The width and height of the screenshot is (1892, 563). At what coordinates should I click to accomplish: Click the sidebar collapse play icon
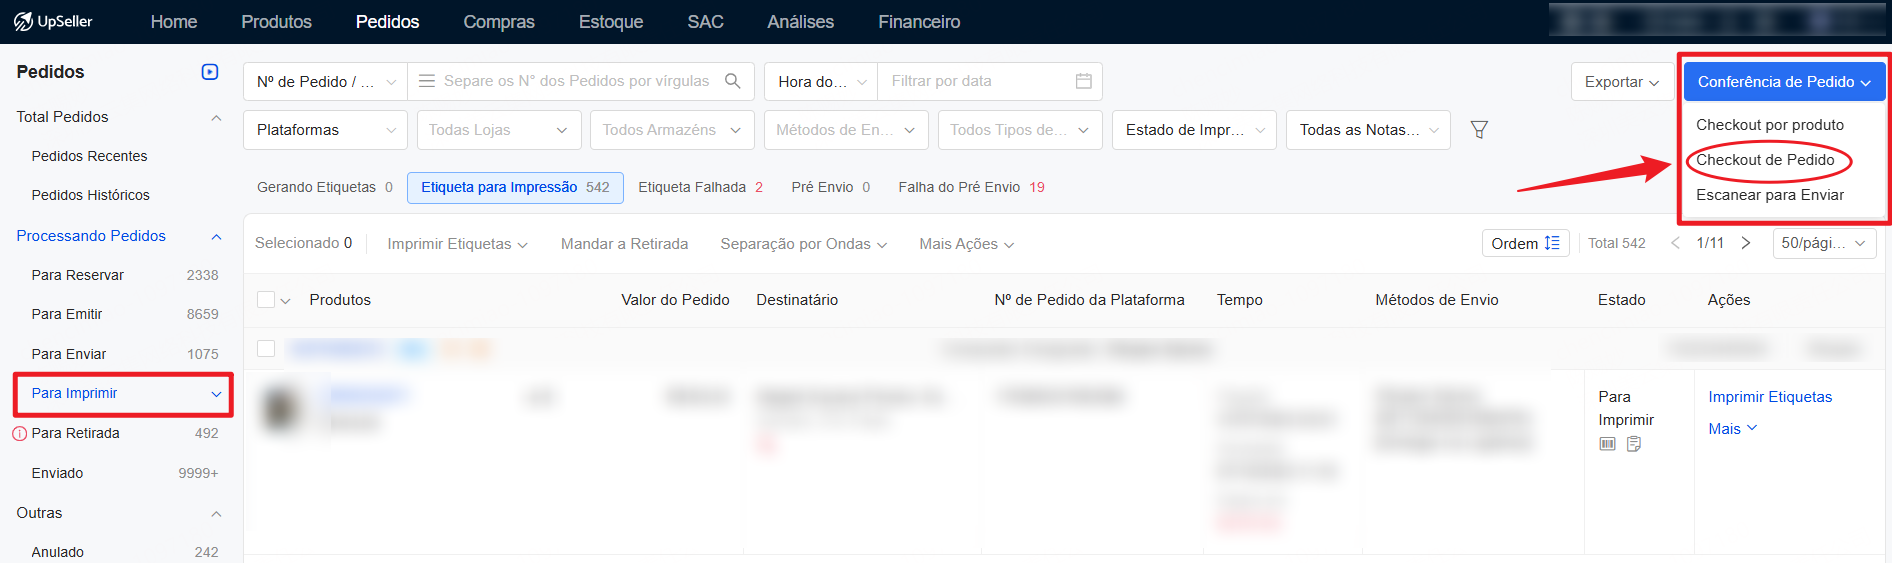210,72
